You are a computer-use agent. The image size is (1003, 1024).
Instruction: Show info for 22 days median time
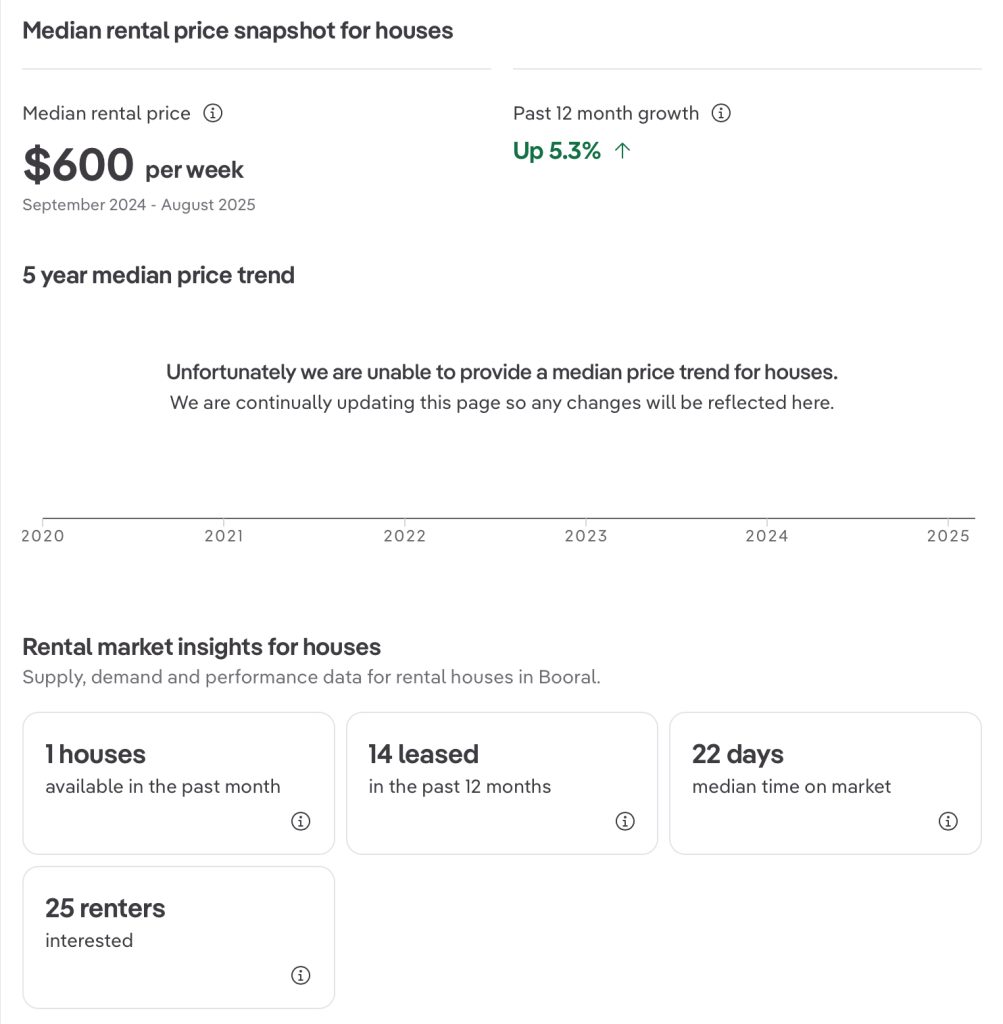coord(948,821)
